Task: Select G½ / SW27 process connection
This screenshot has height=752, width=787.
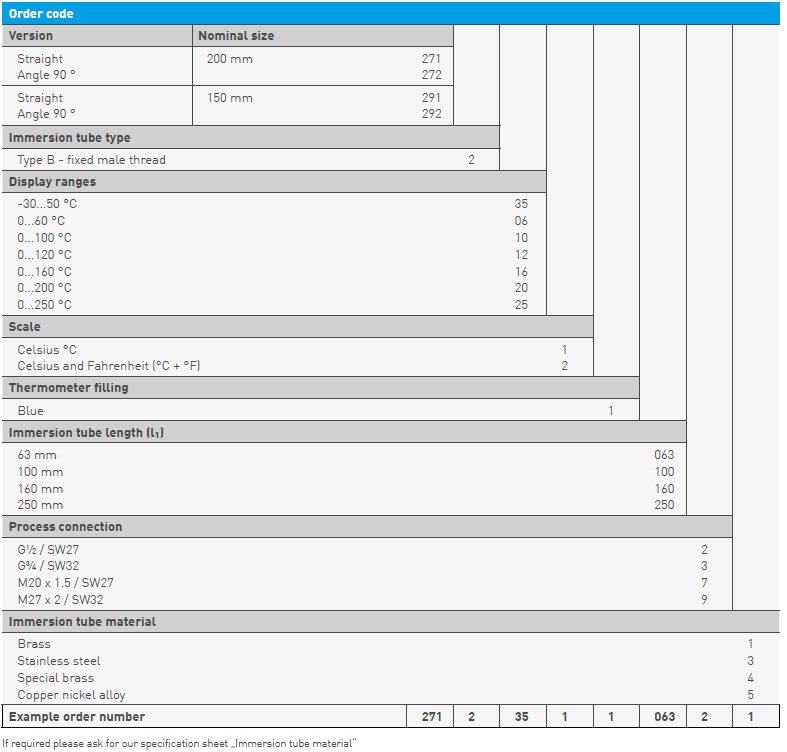Action: [46, 550]
